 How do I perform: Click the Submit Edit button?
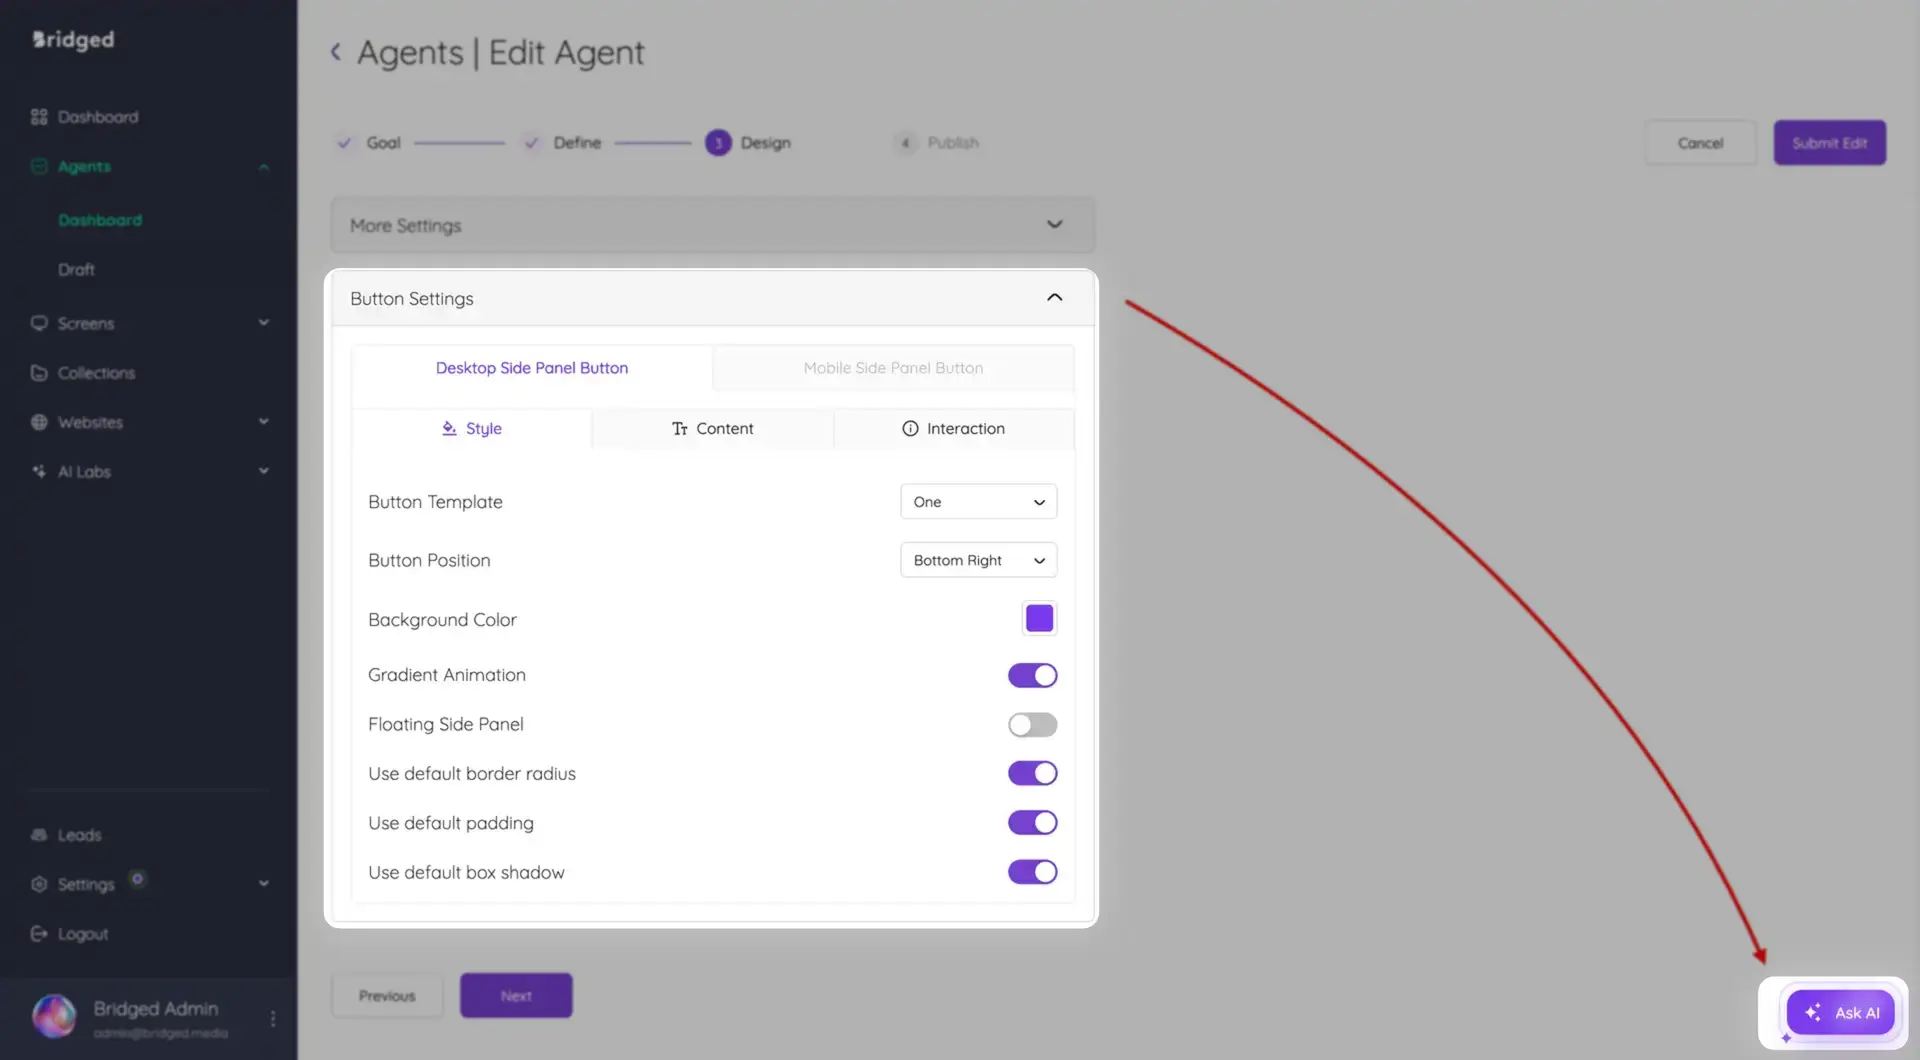(1829, 142)
